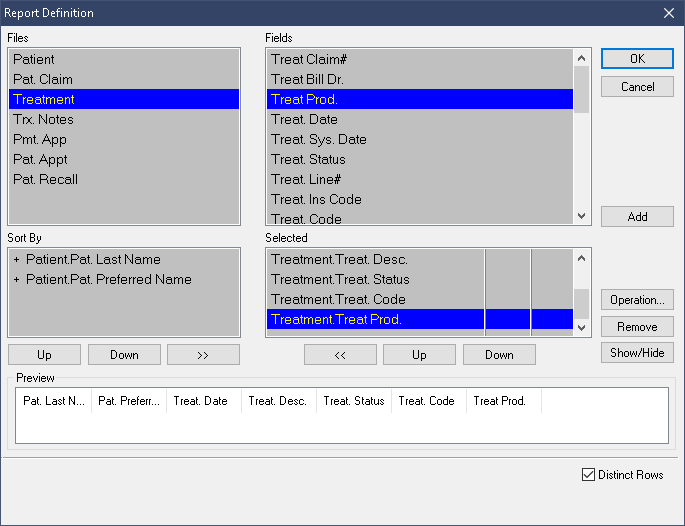Select Patient in the Files list

34,60
